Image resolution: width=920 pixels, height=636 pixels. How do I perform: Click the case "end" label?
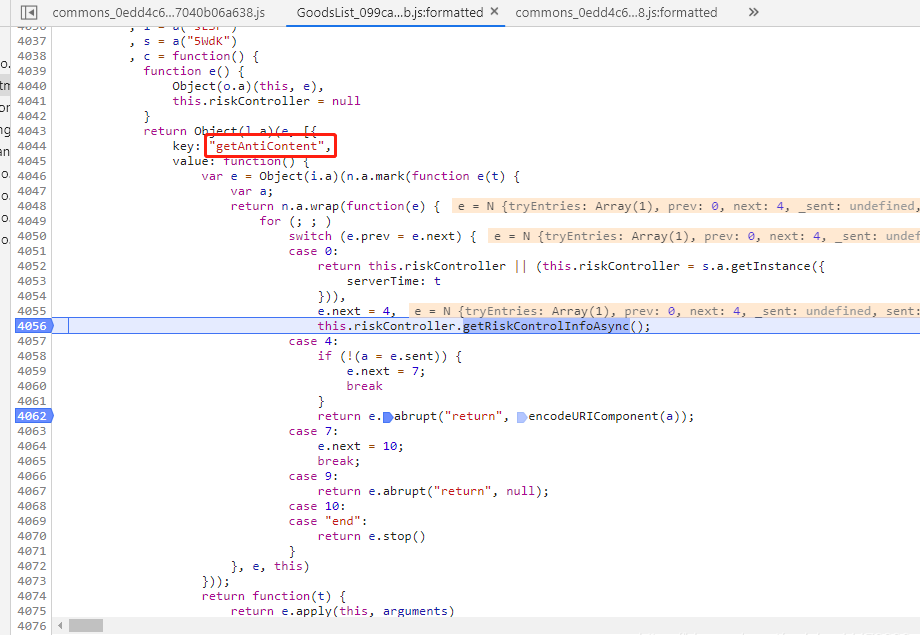[x=327, y=521]
